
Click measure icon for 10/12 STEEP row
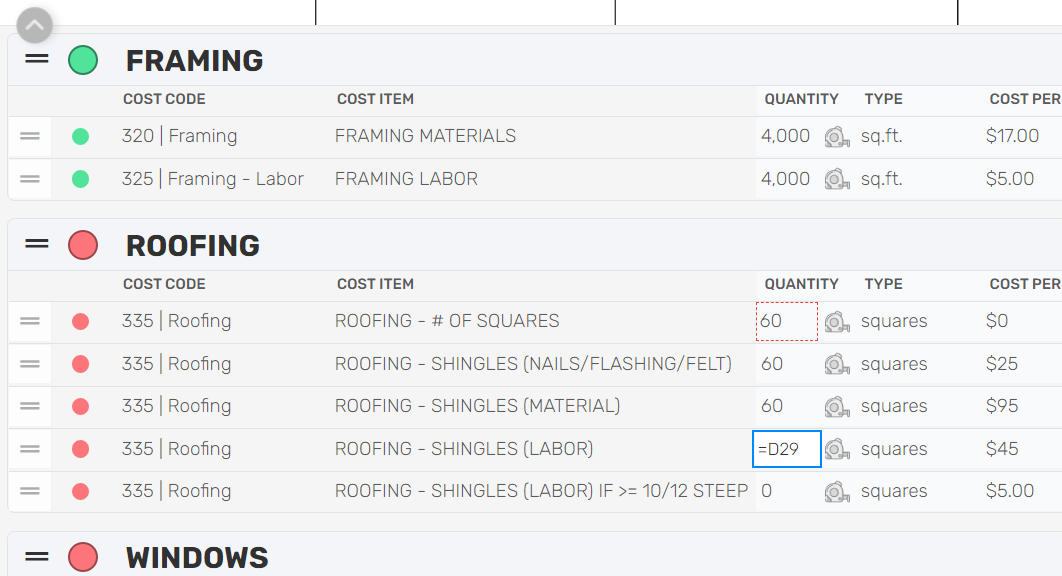tap(837, 492)
